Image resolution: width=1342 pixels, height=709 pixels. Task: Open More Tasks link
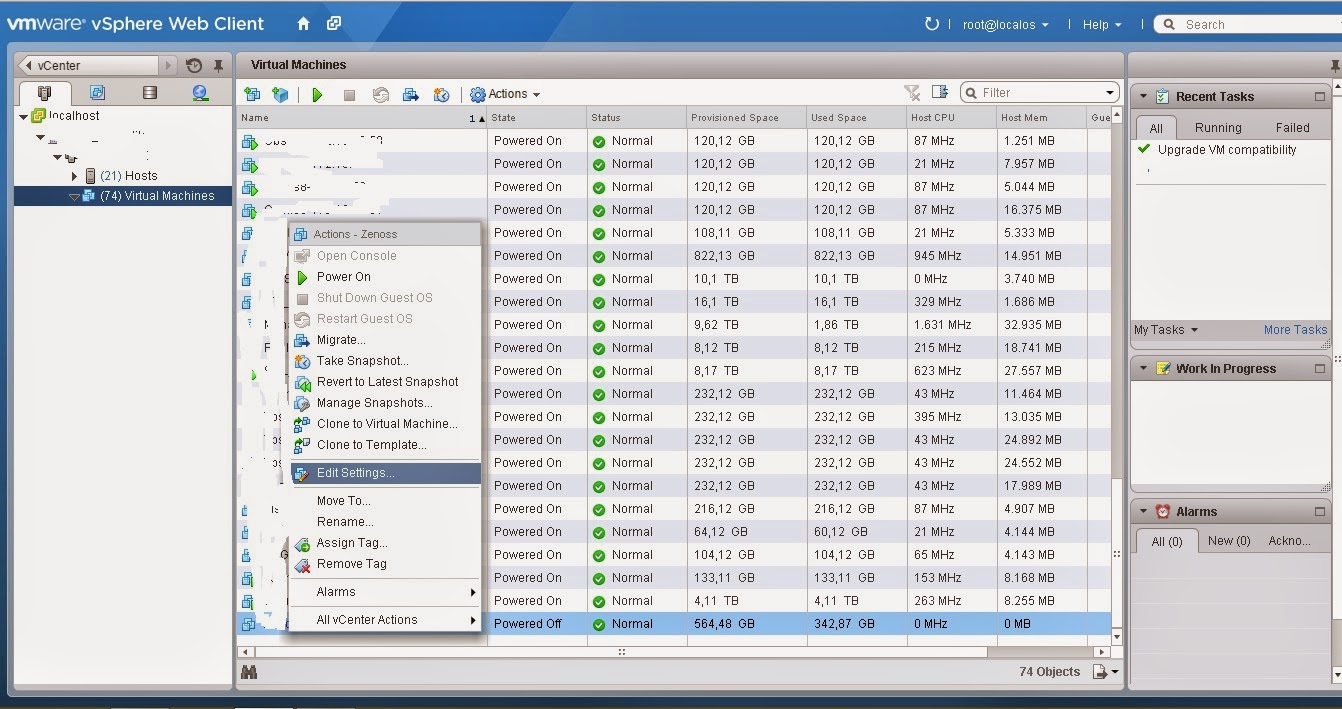[x=1296, y=329]
